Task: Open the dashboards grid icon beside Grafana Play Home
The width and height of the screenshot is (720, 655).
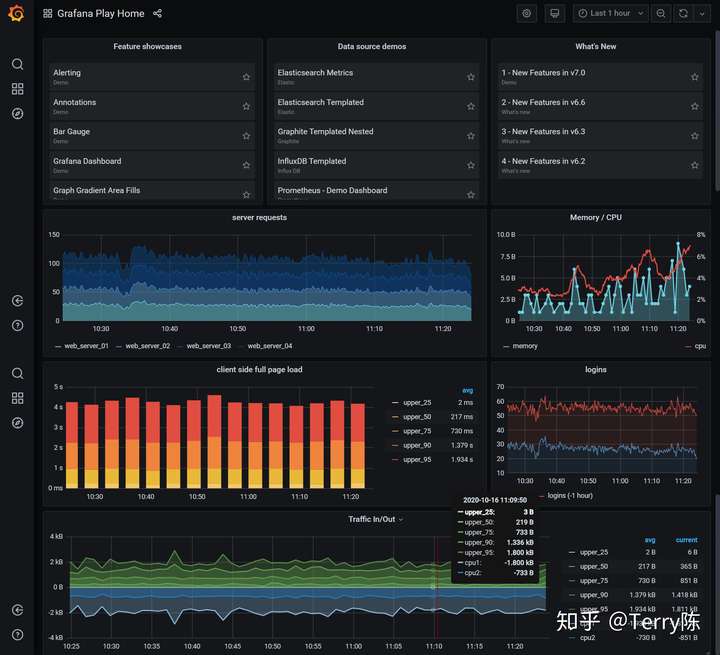Action: coord(48,13)
